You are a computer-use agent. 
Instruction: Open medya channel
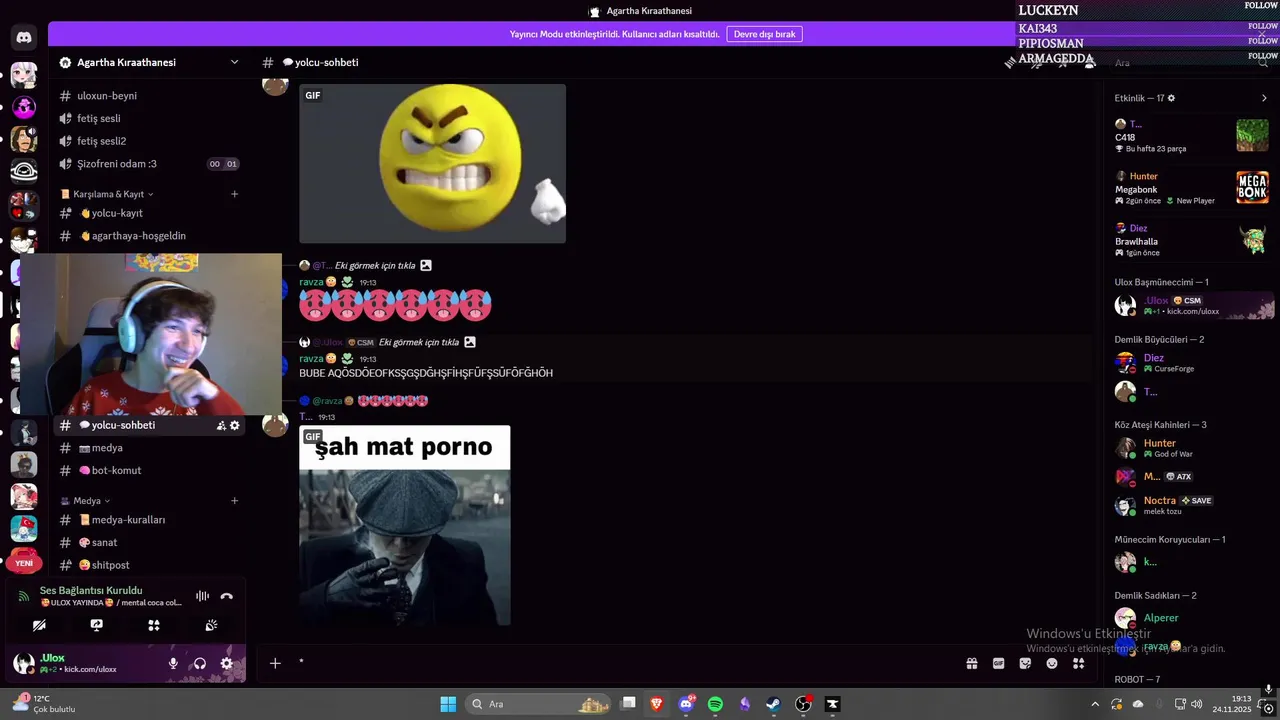click(149, 448)
